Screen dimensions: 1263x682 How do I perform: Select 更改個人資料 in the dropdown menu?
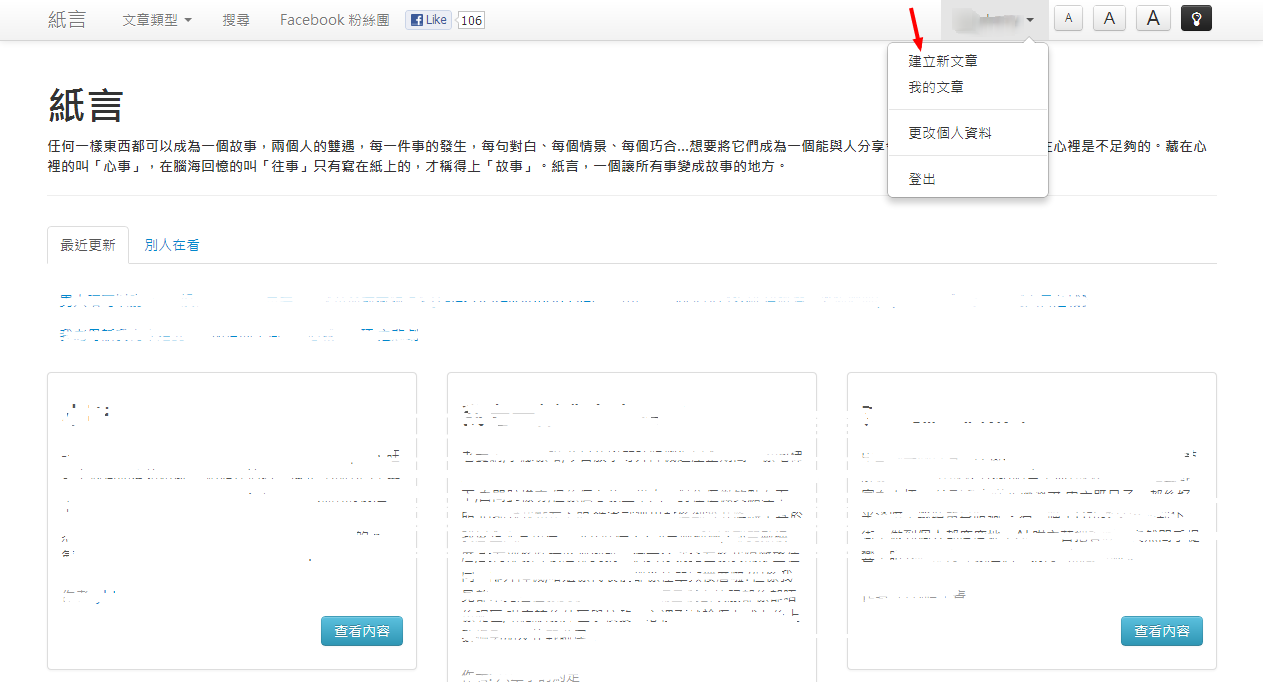click(950, 133)
